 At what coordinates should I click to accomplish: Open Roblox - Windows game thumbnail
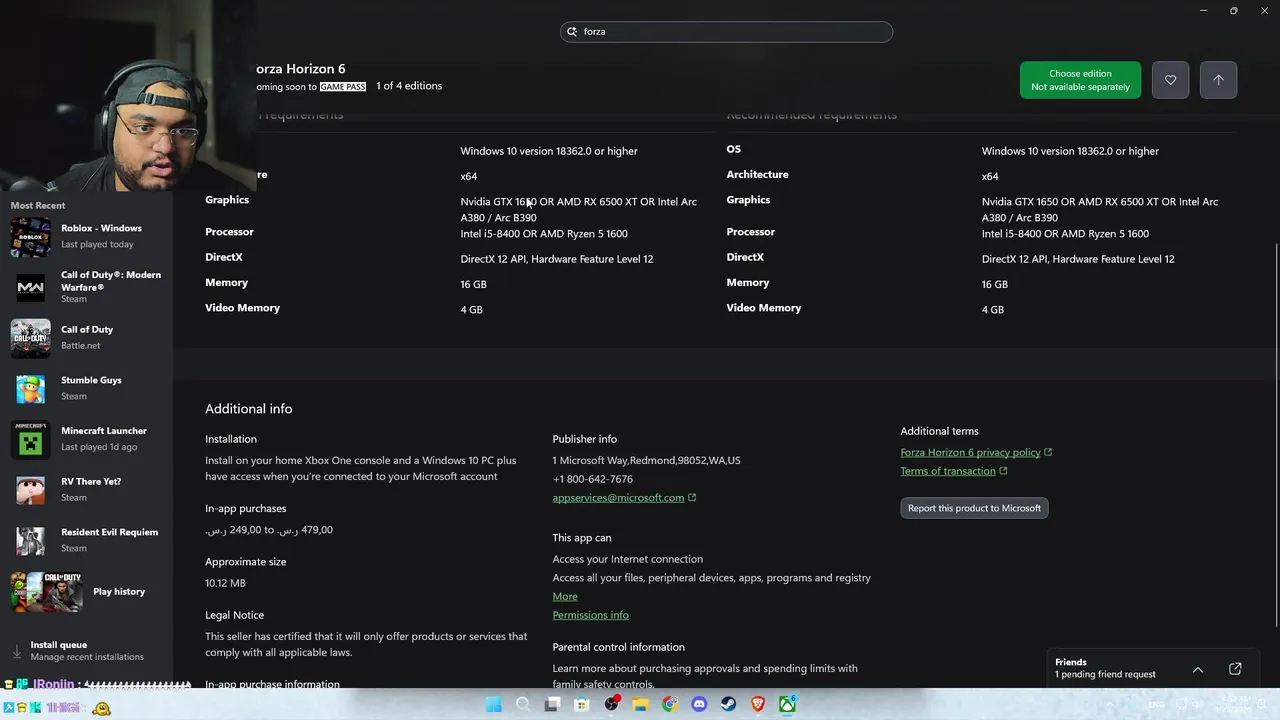coord(30,237)
